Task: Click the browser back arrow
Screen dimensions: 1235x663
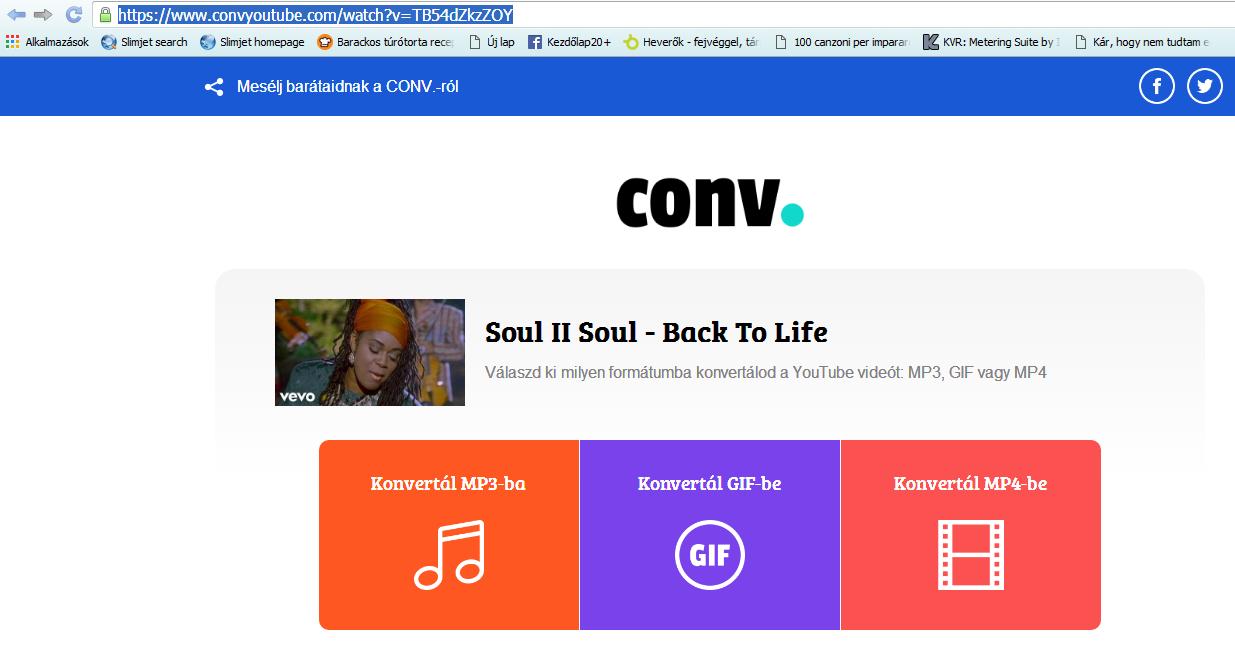Action: coord(16,15)
